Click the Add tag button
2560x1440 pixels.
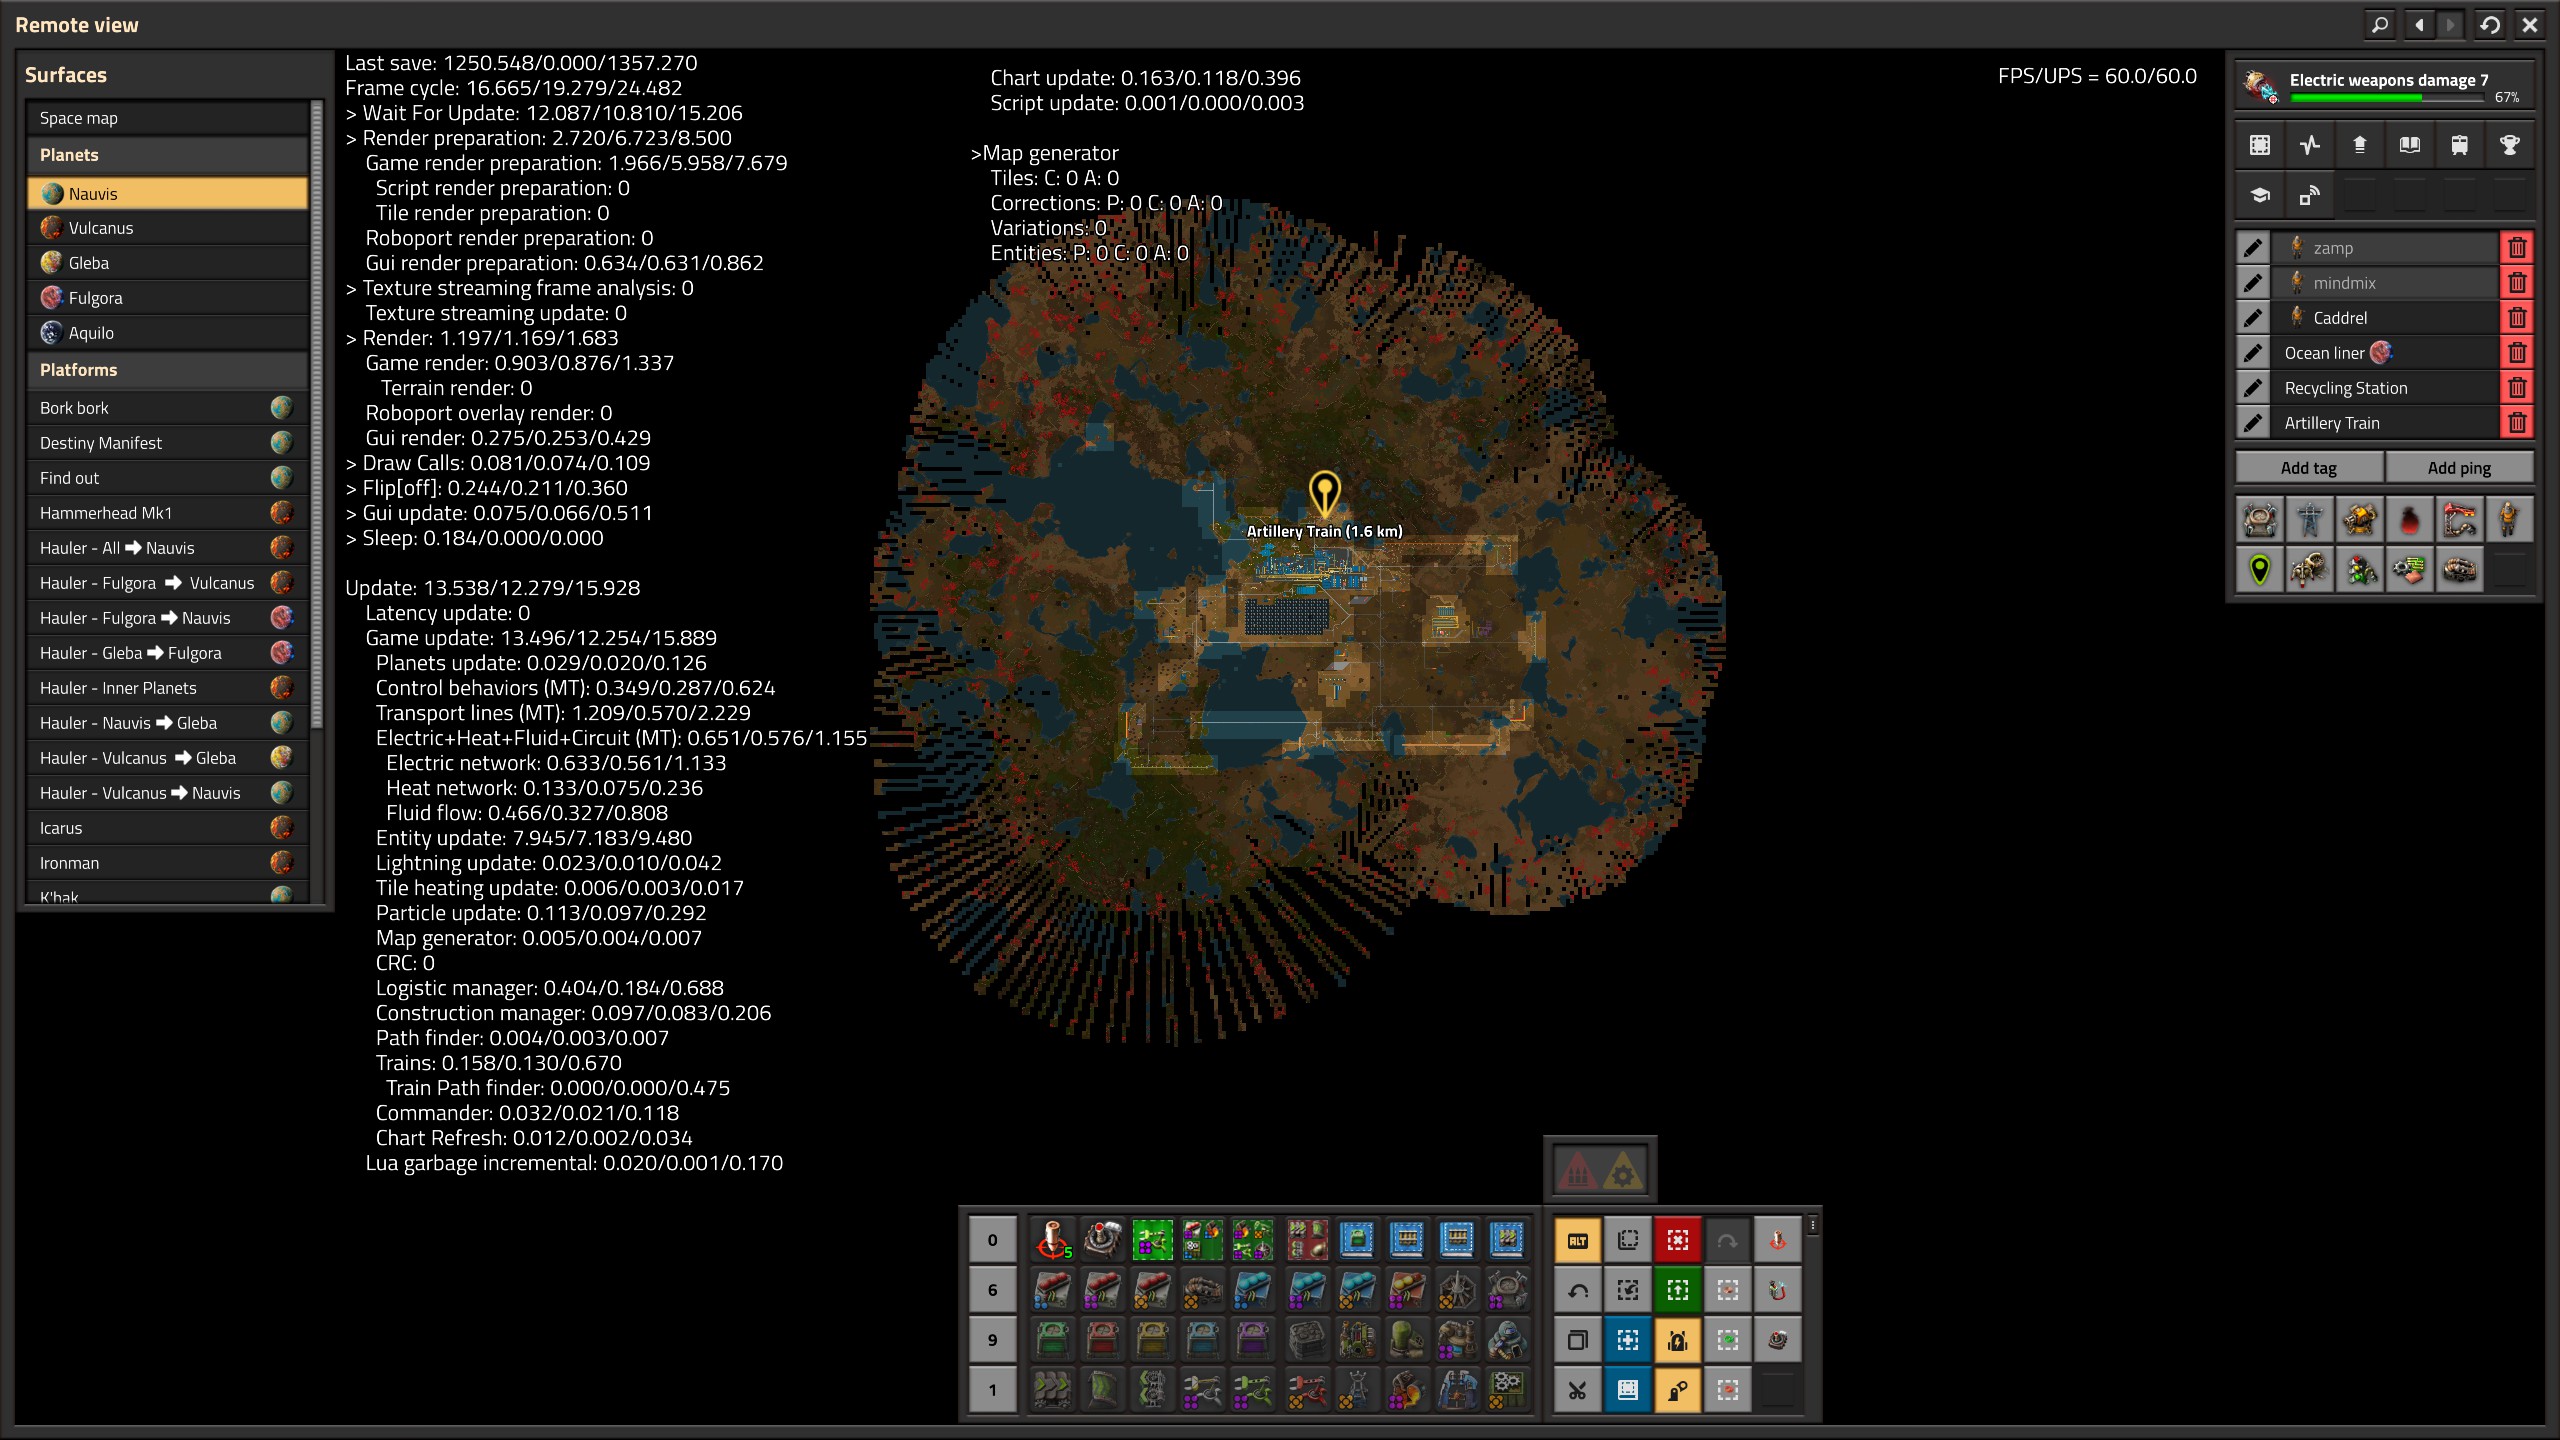pyautogui.click(x=2309, y=468)
